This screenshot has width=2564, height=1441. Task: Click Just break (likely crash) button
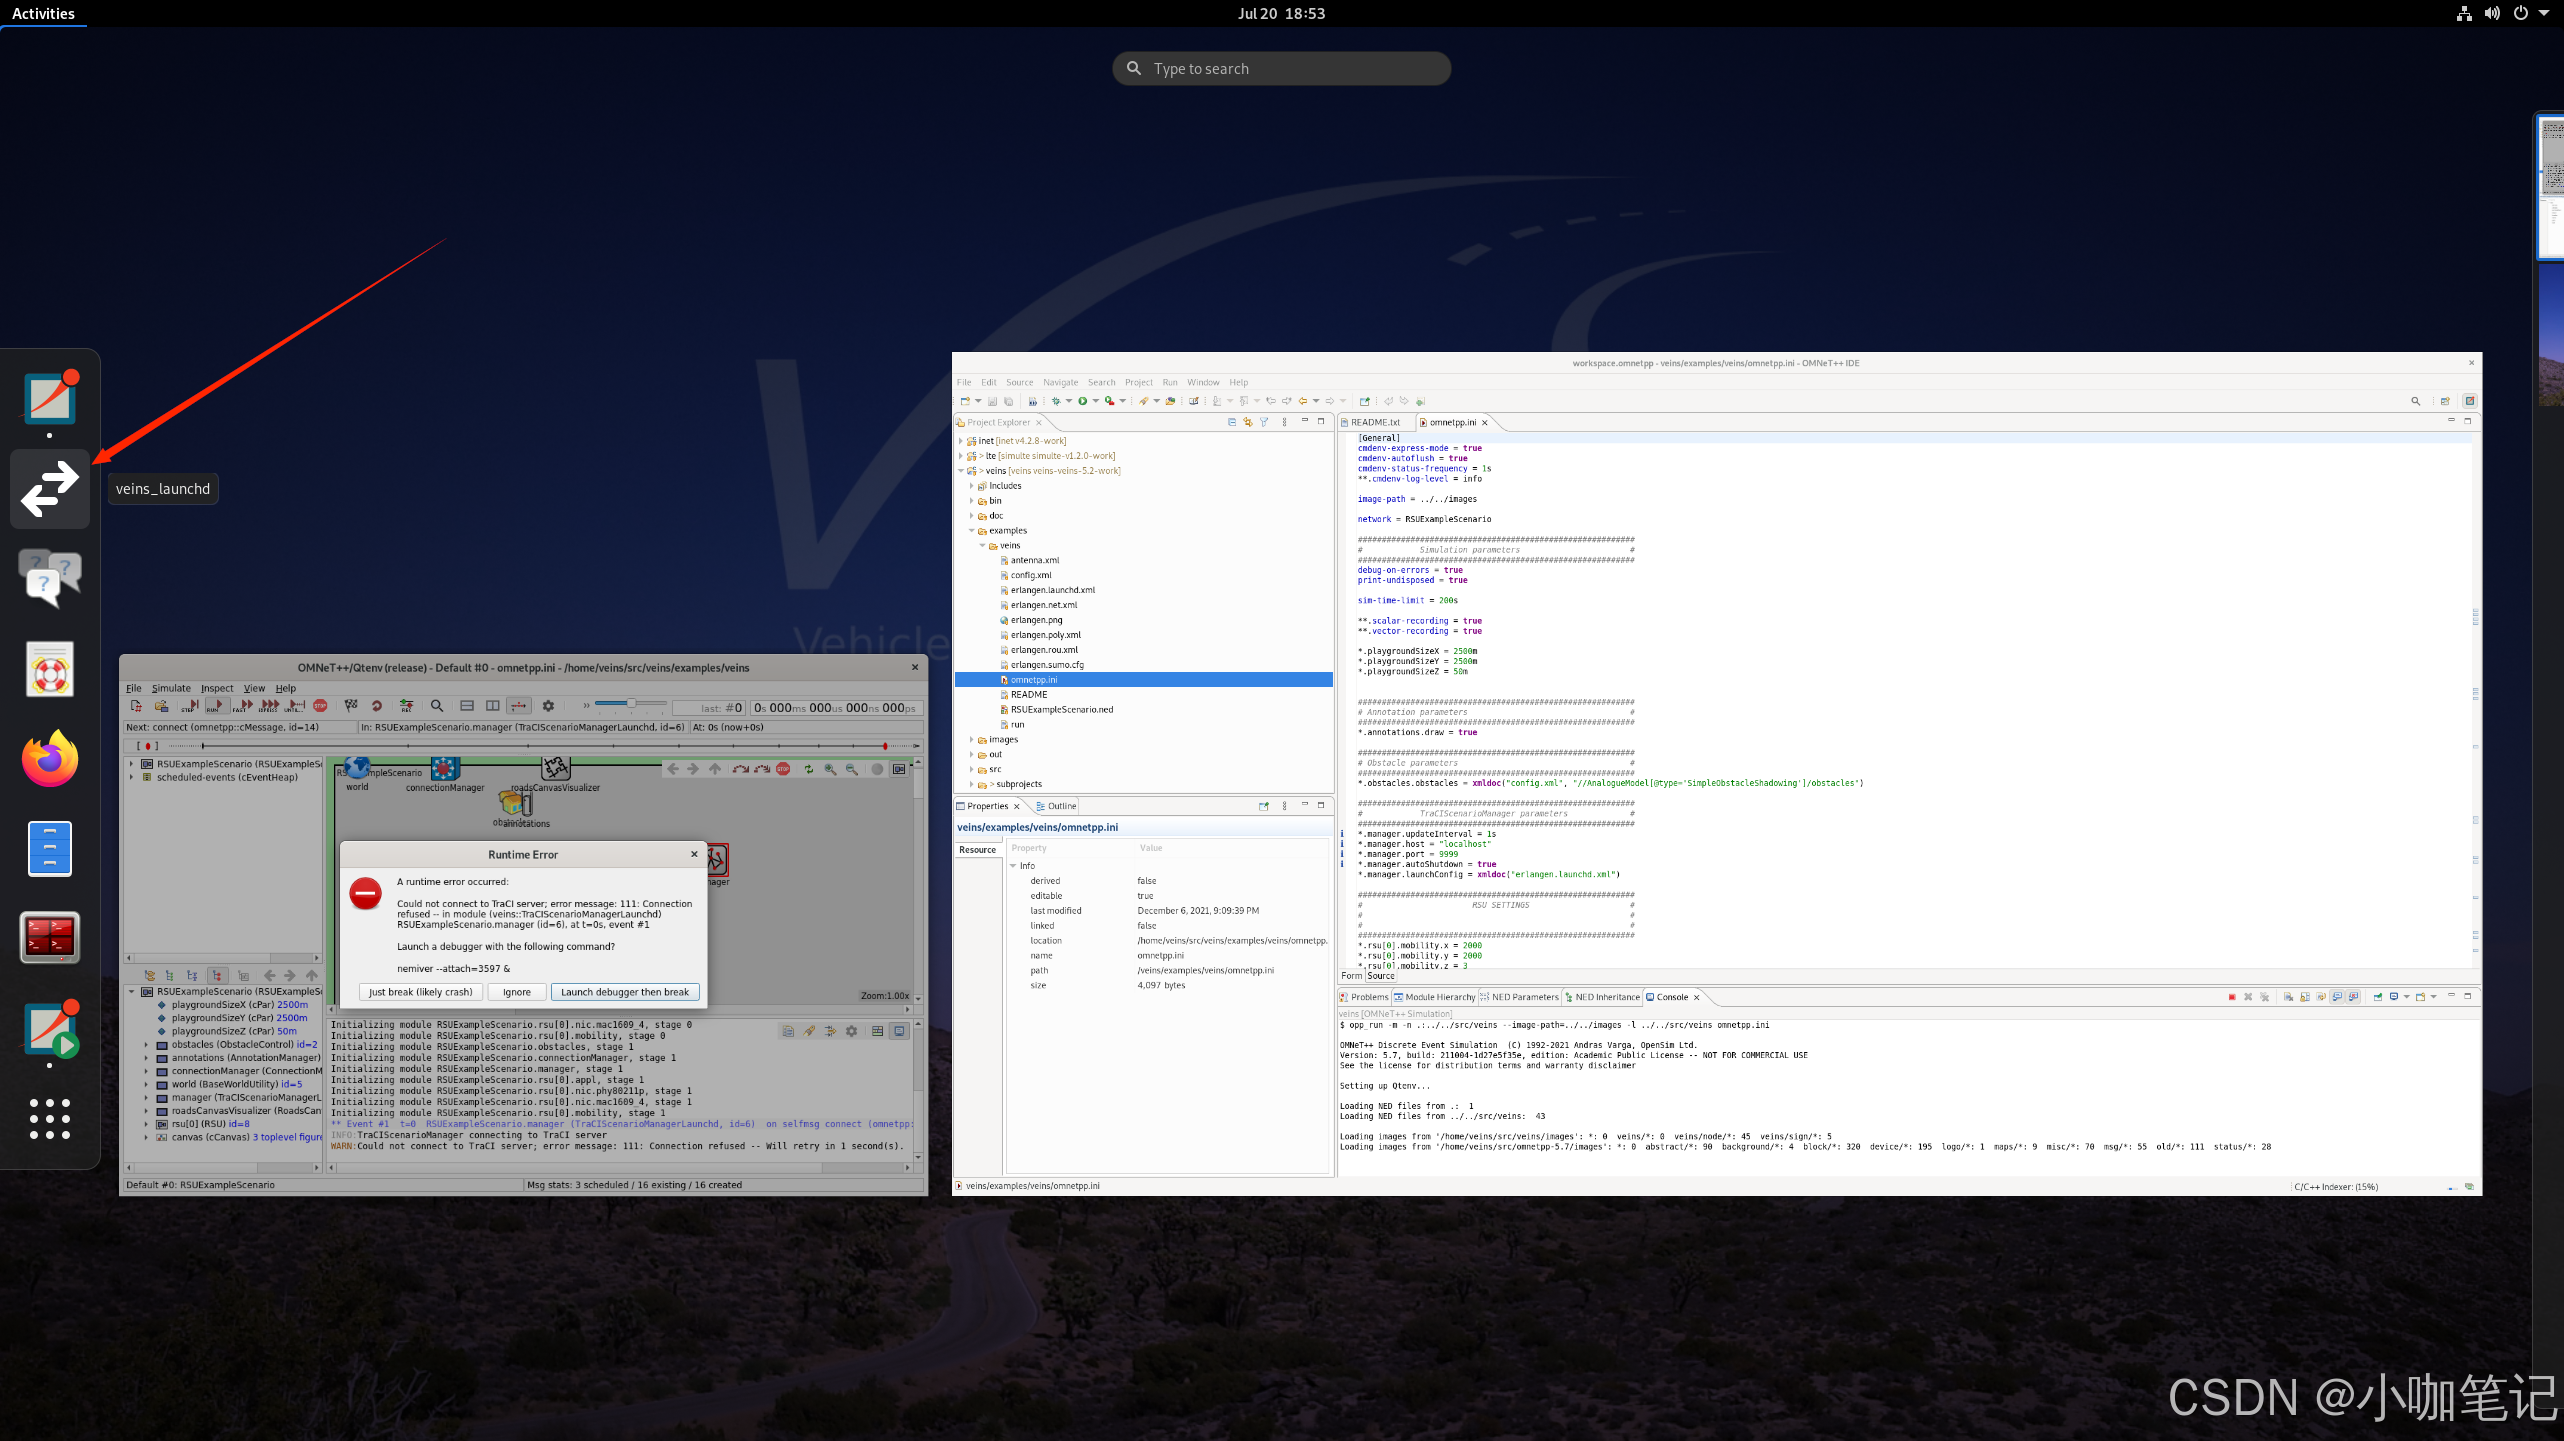[420, 992]
